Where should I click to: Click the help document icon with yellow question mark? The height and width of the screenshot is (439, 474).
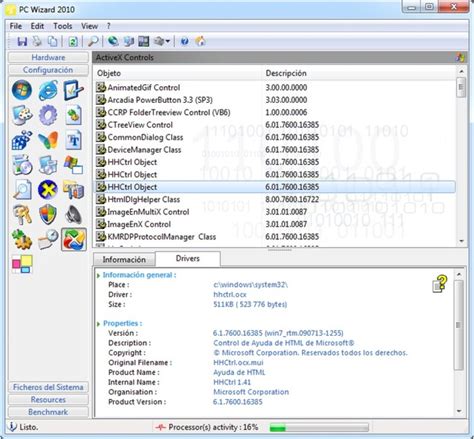[440, 284]
